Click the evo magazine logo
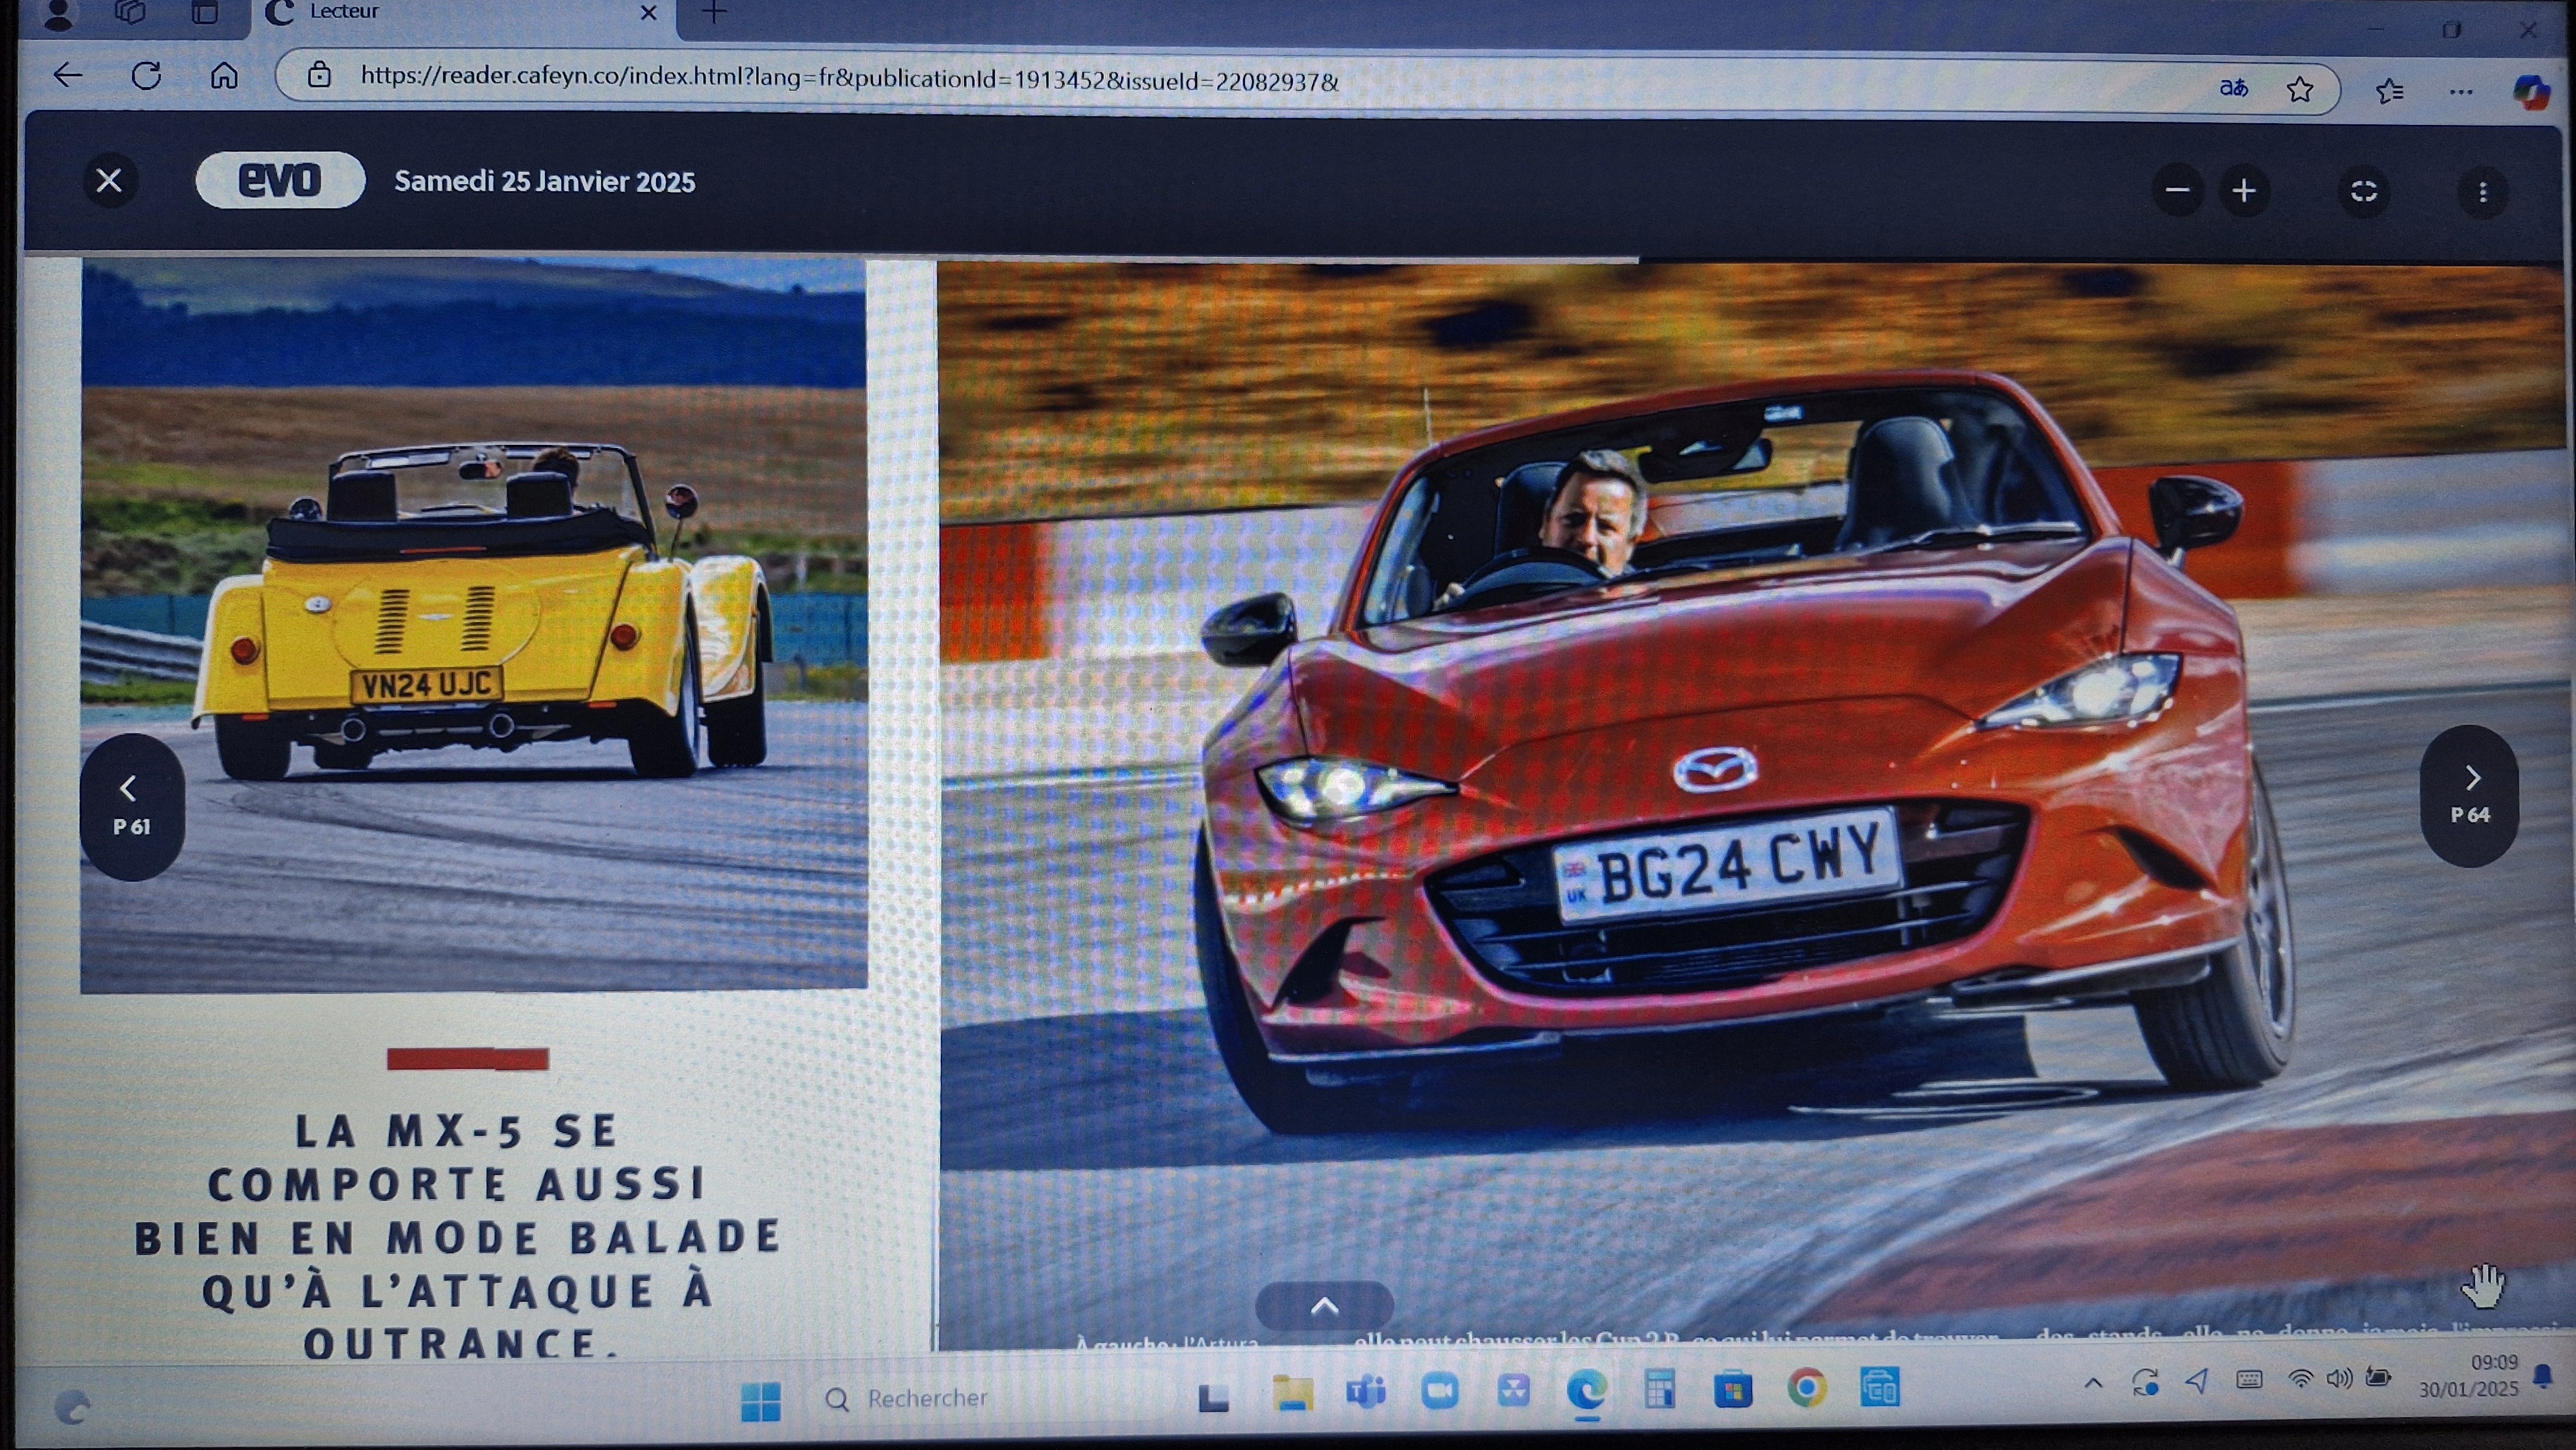This screenshot has height=1450, width=2576. 280,180
